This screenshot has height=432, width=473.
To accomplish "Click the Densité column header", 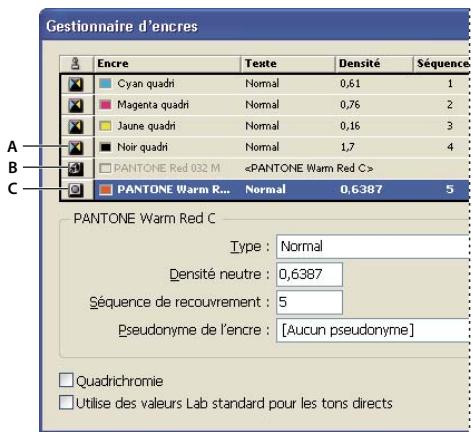I will click(374, 64).
